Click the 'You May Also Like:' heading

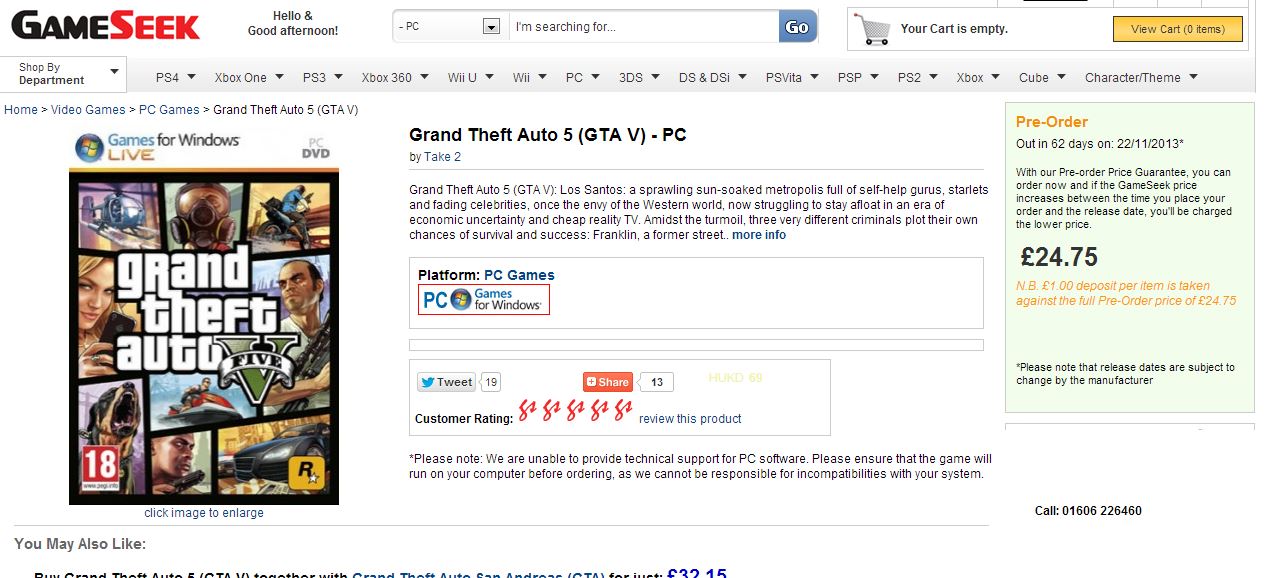tap(80, 544)
